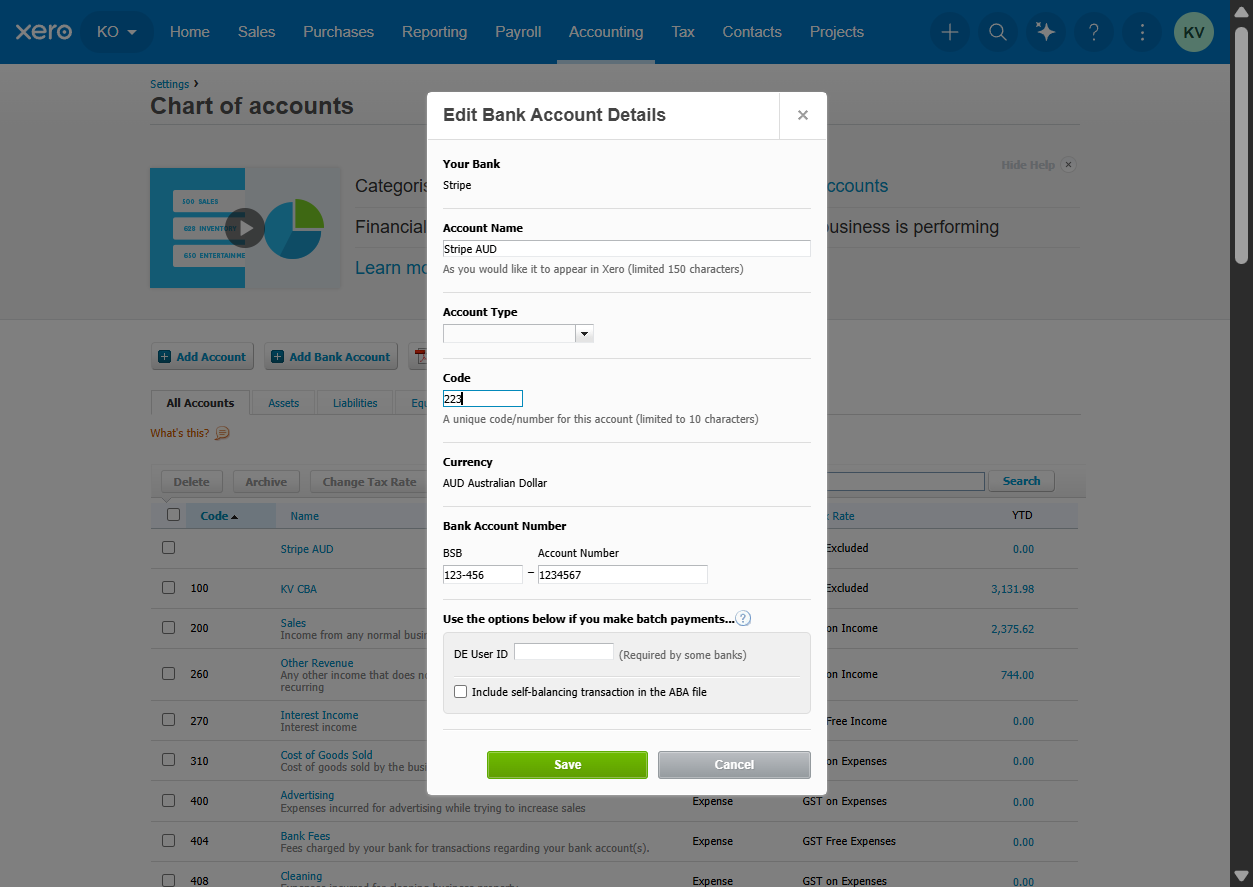Click in the BSB field
Viewport: 1253px width, 887px height.
click(483, 574)
